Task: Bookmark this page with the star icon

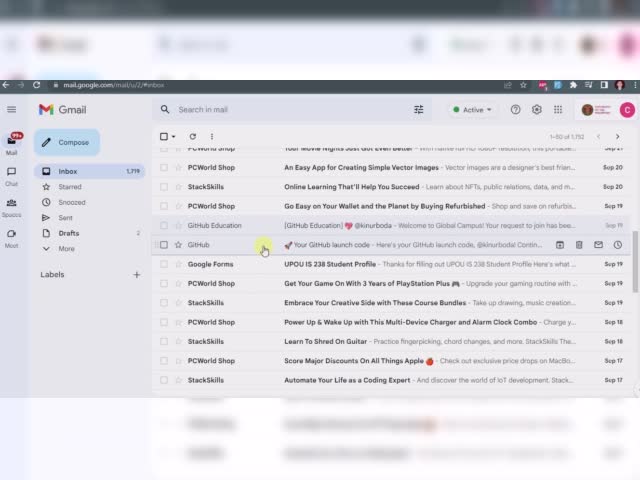Action: pyautogui.click(x=523, y=85)
